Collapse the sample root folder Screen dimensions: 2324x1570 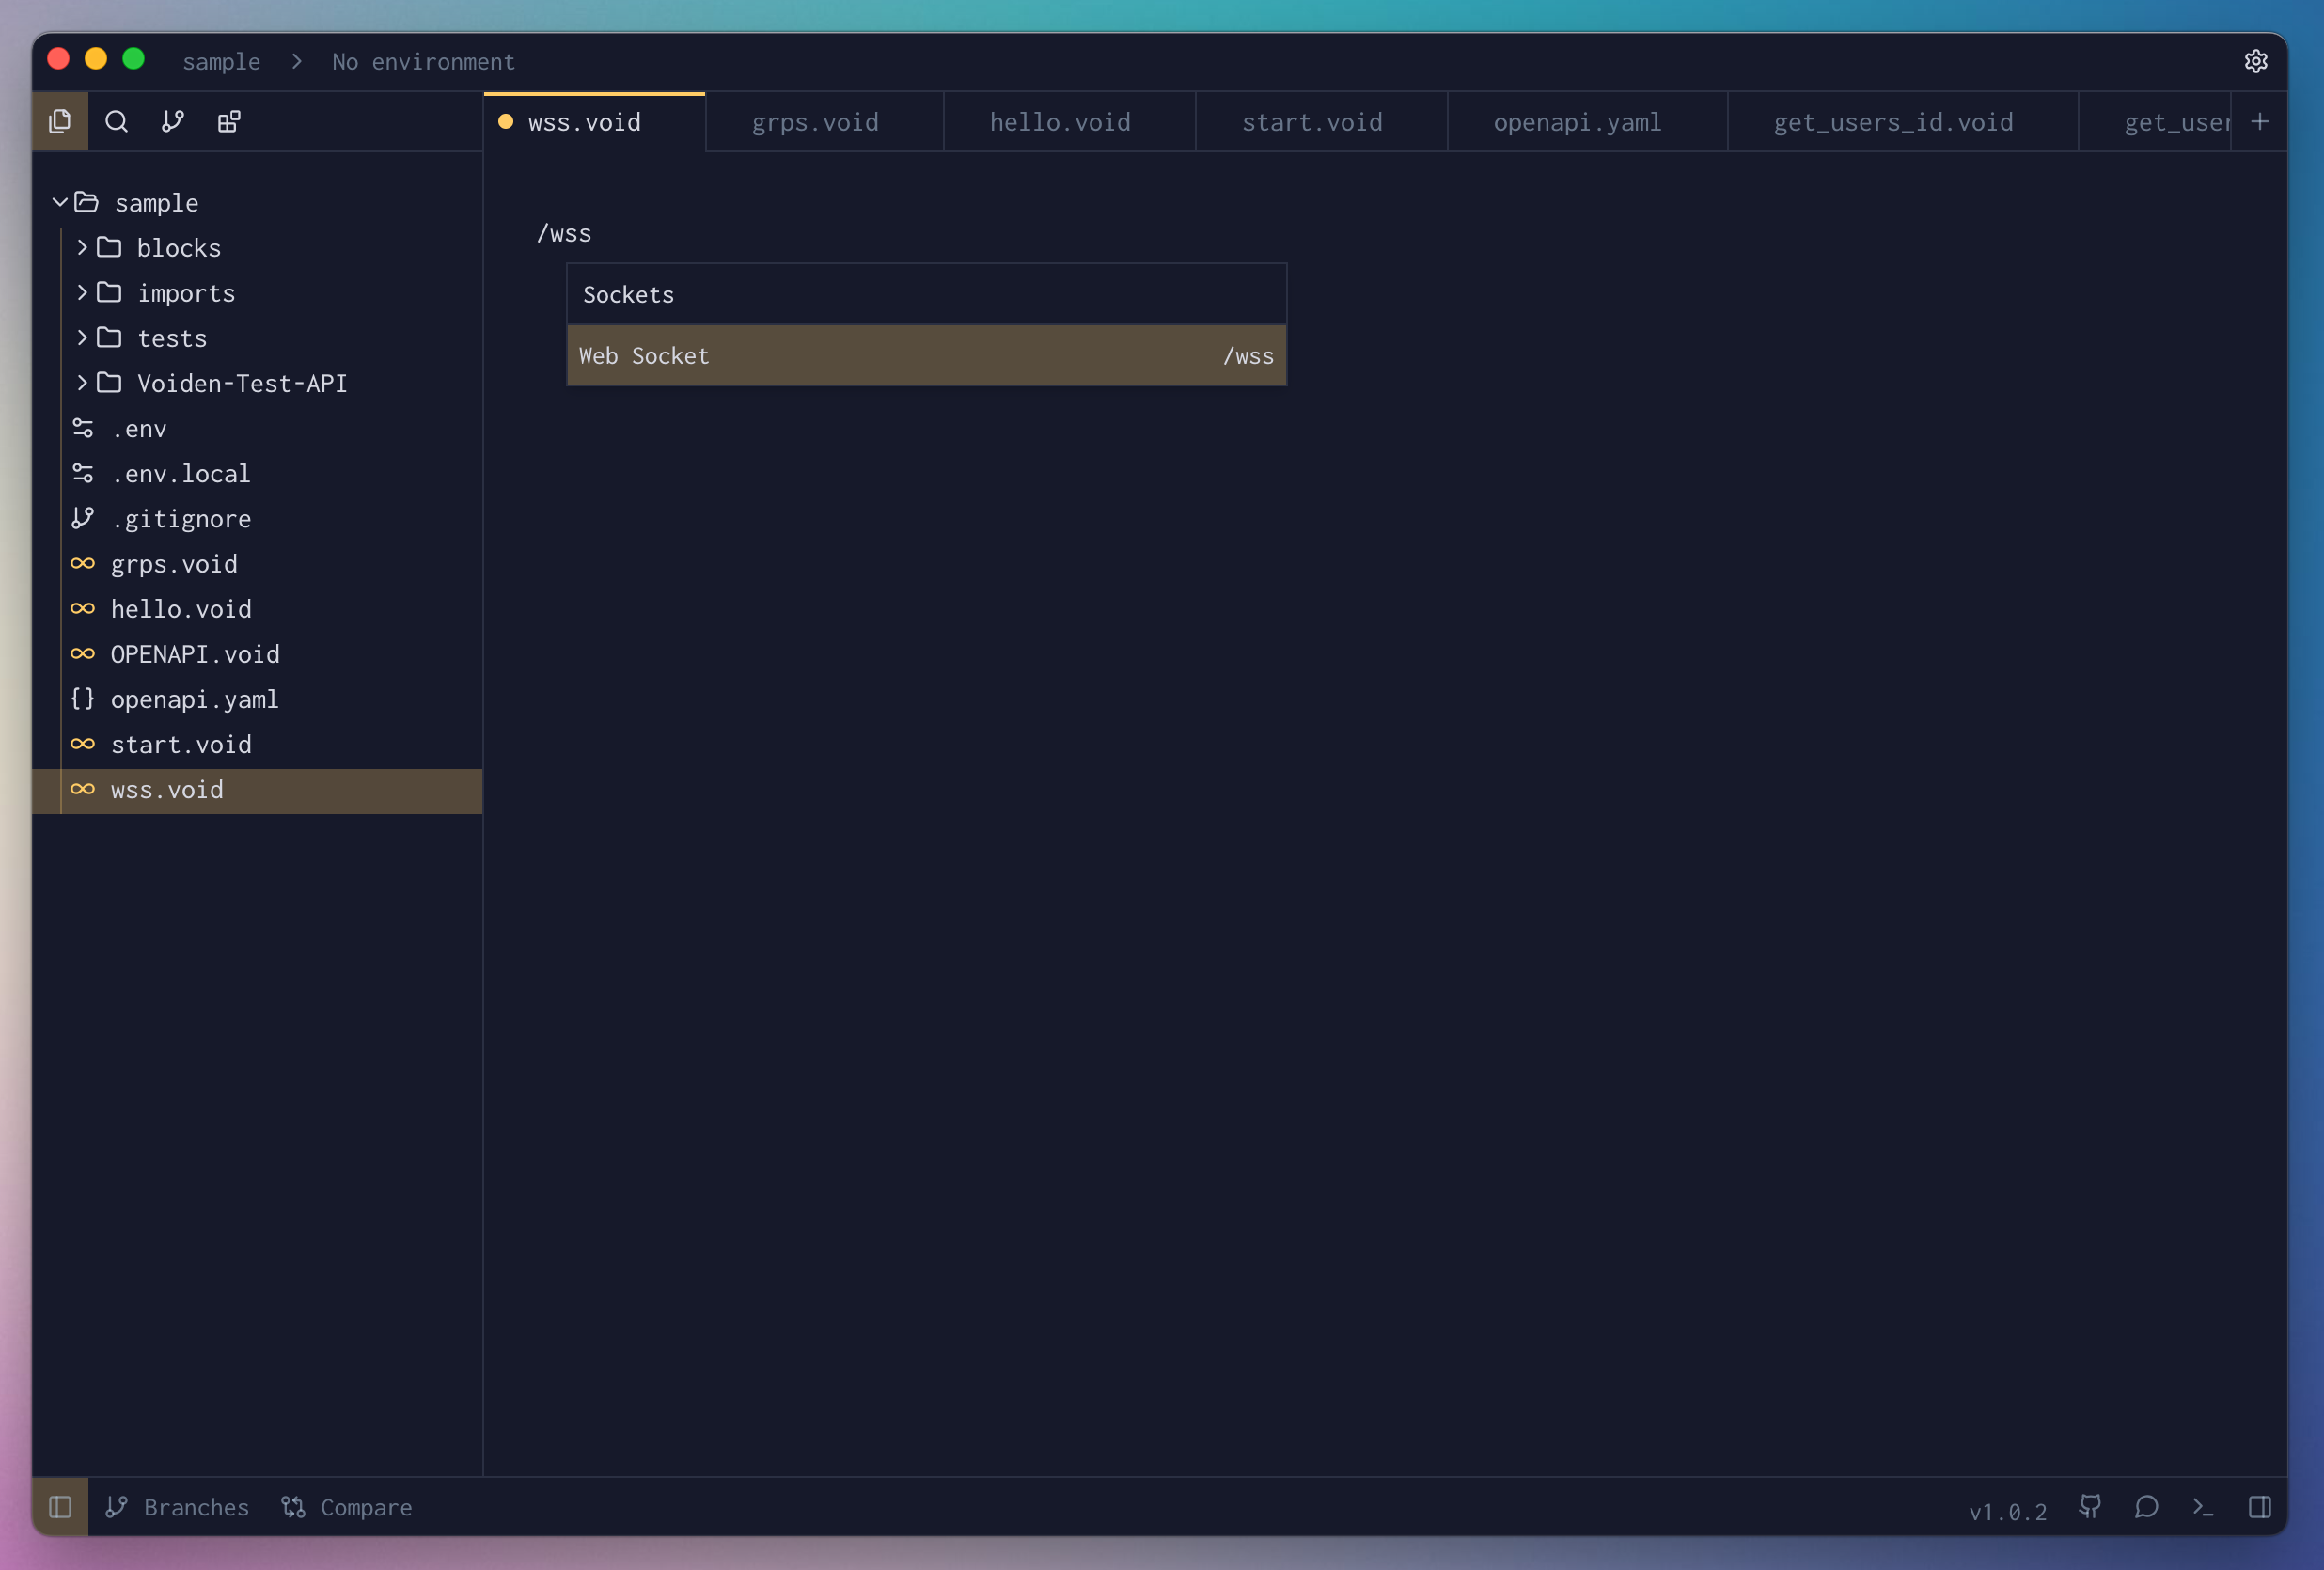[x=60, y=203]
